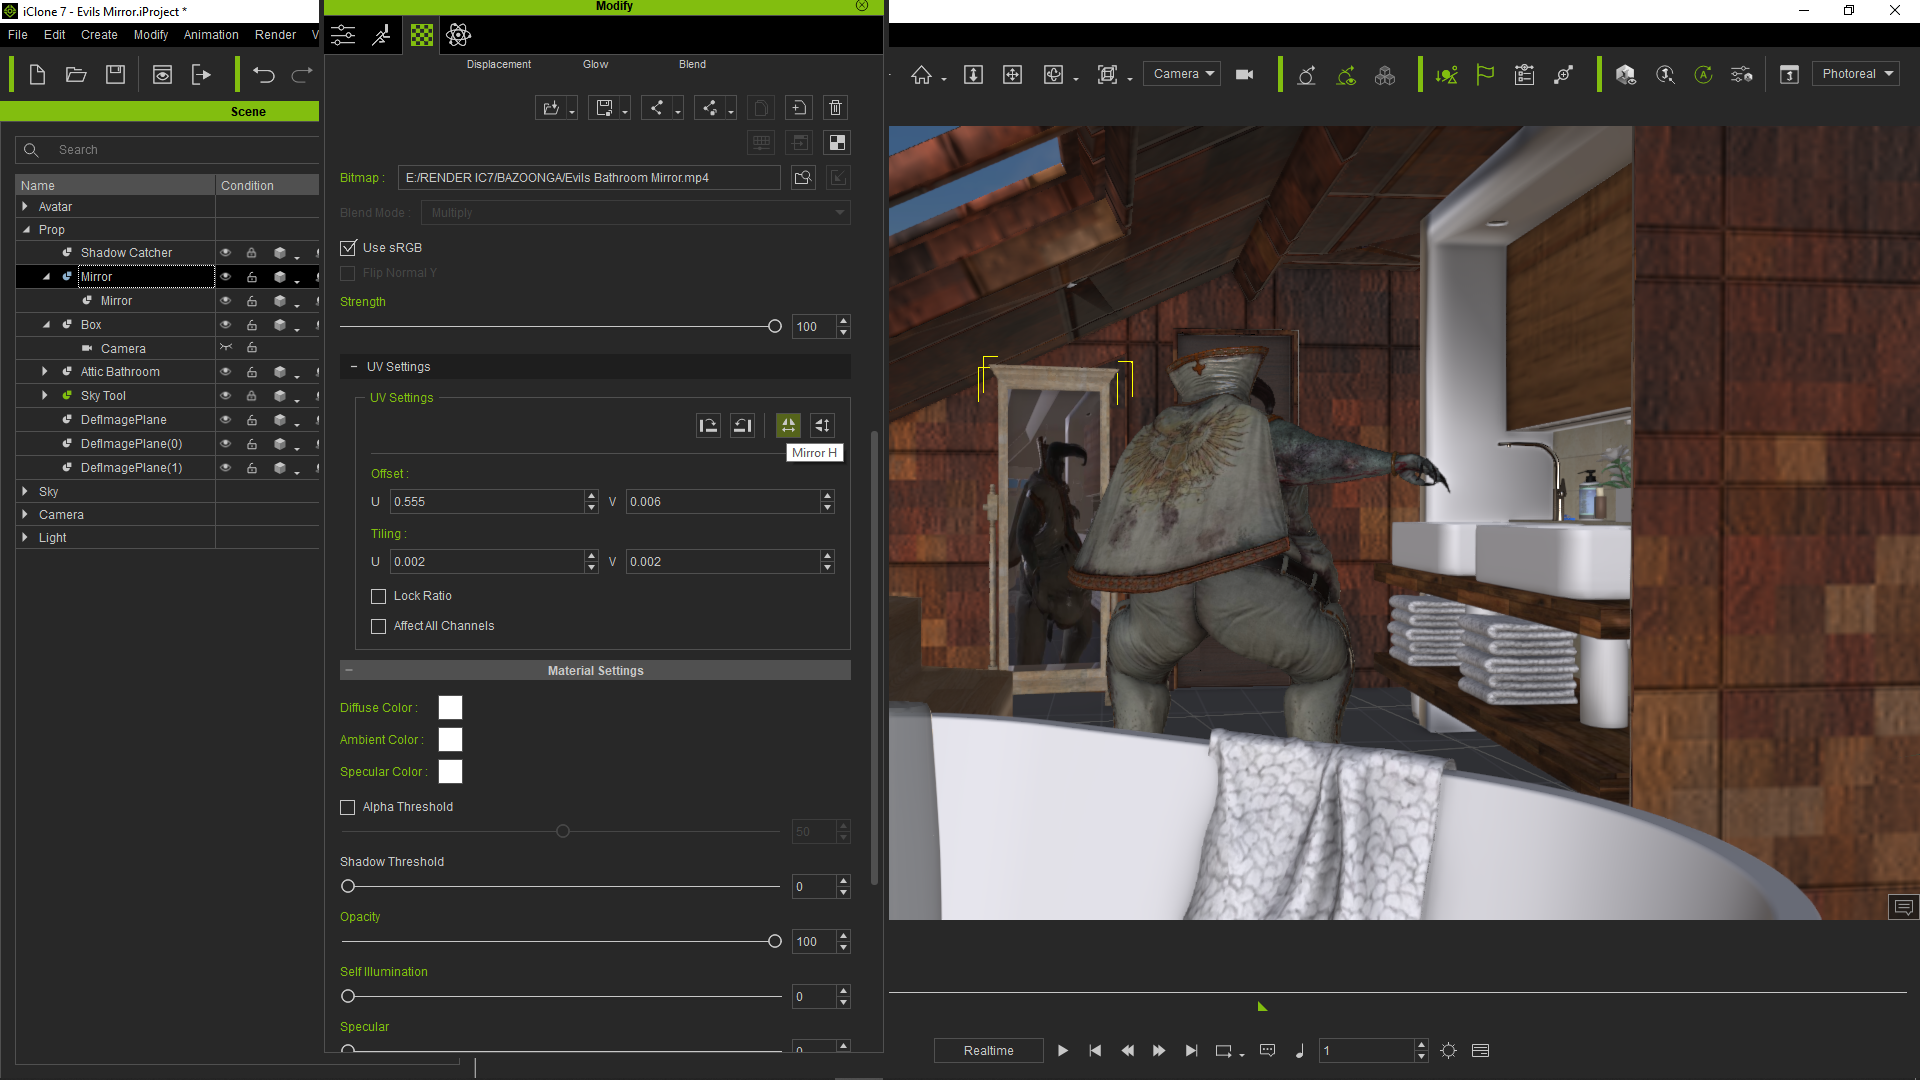Rotate UV clockwise icon
Image resolution: width=1920 pixels, height=1080 pixels.
point(708,426)
